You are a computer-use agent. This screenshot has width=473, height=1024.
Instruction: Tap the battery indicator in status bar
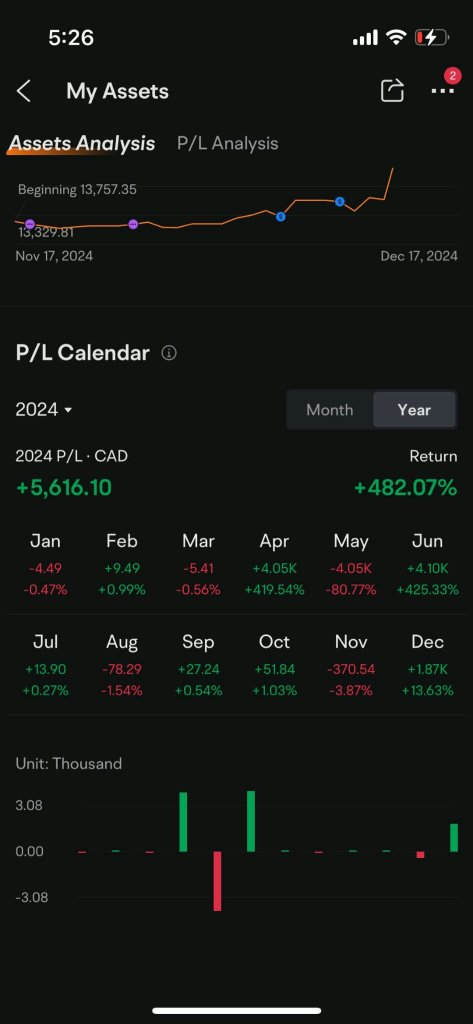432,38
